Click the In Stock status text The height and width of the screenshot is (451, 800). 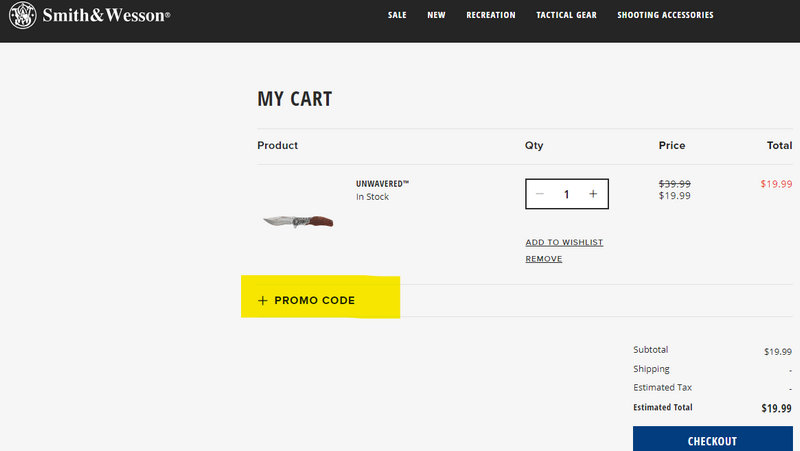click(x=372, y=197)
